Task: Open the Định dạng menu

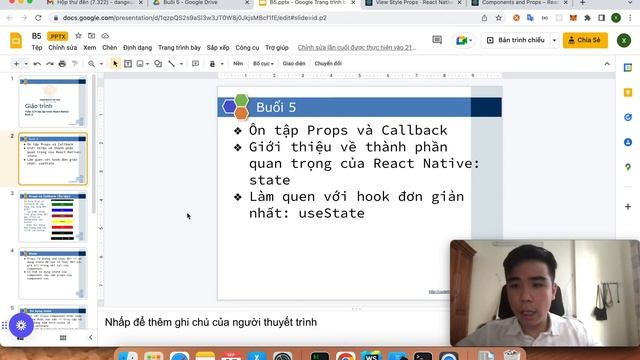Action: tap(138, 48)
